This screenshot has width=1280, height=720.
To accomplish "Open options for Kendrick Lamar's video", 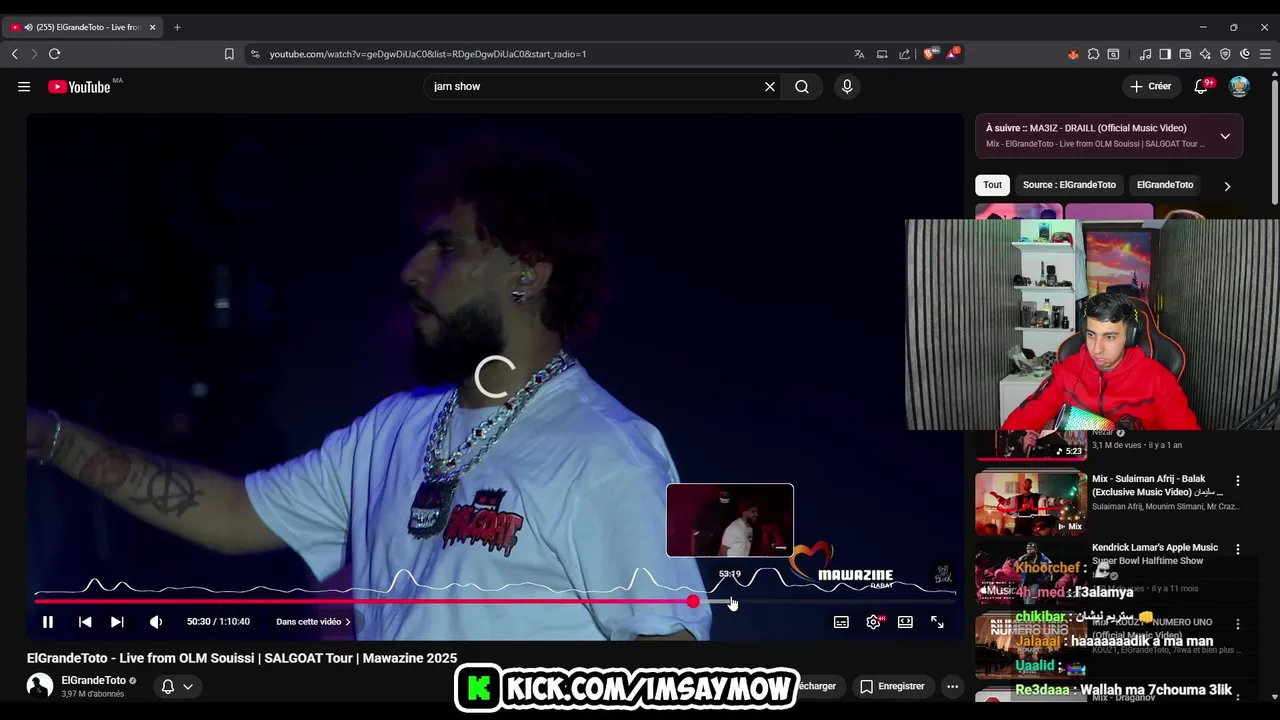I will [x=1237, y=549].
